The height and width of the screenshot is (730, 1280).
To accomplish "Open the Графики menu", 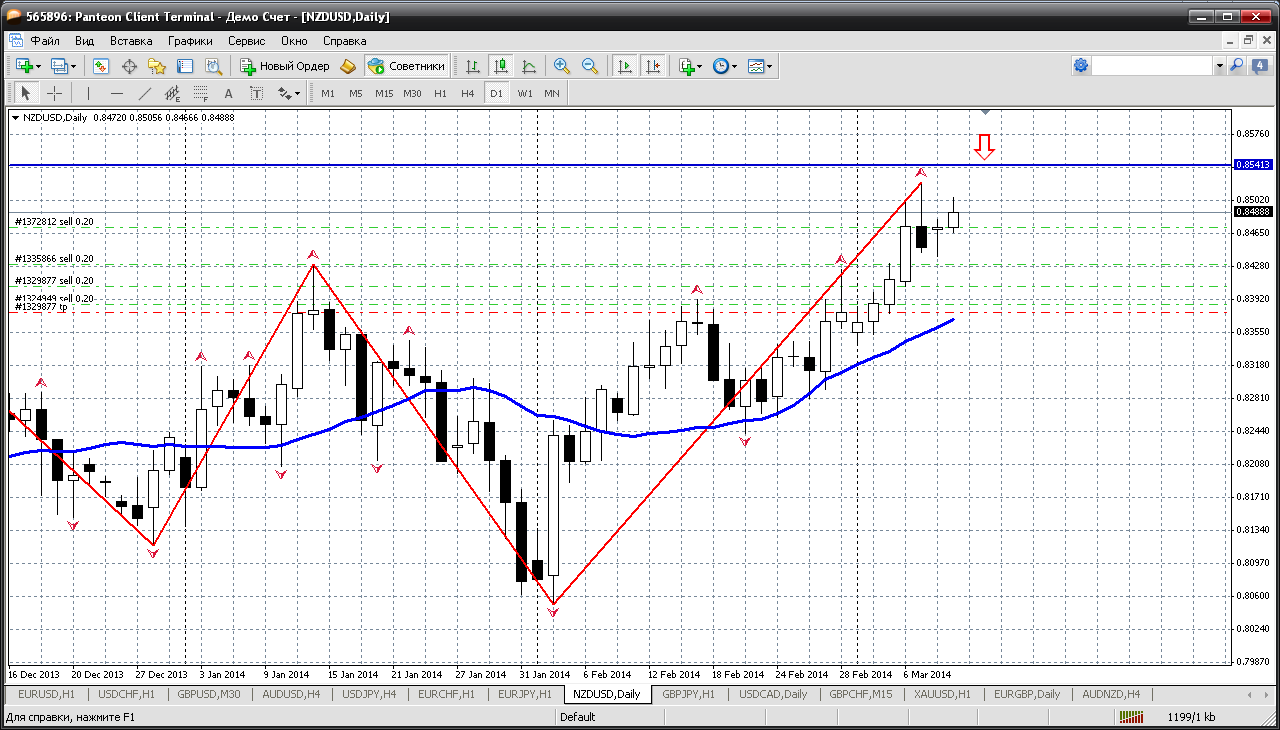I will pyautogui.click(x=190, y=41).
